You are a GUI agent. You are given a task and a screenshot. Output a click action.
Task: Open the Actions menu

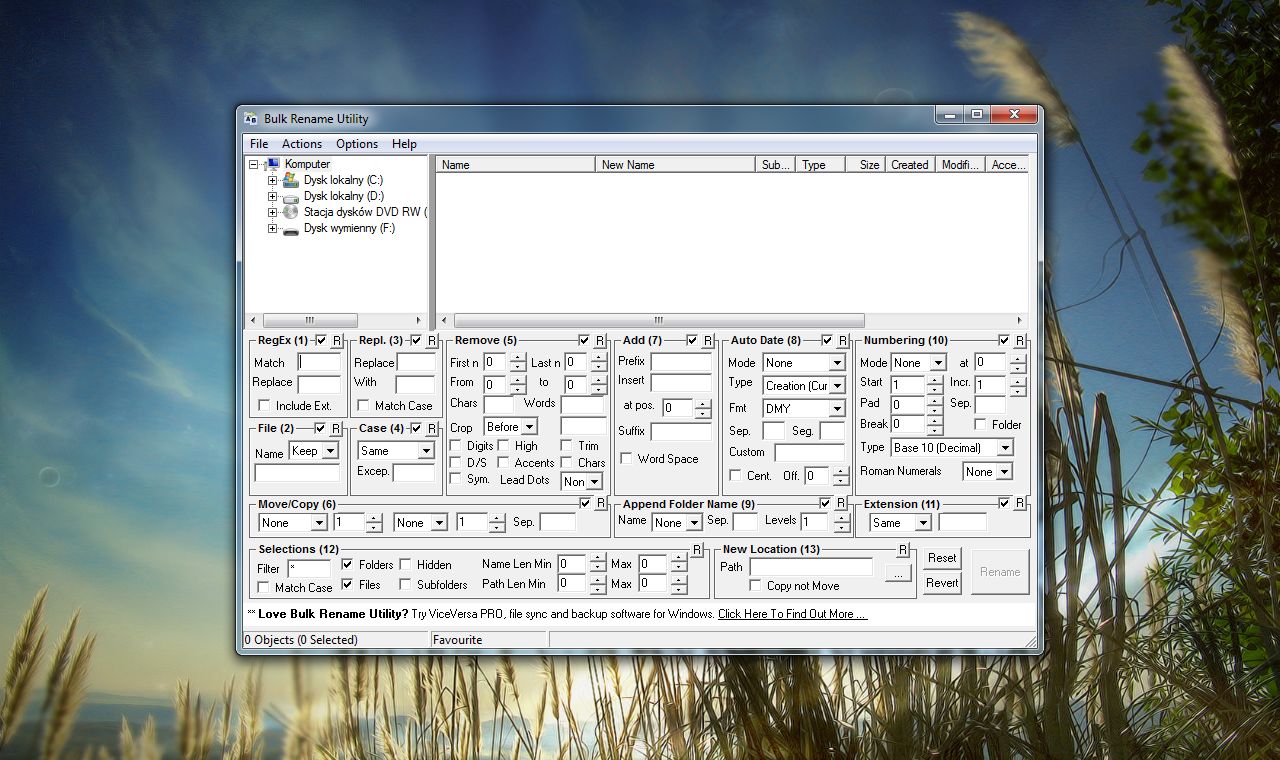click(301, 144)
